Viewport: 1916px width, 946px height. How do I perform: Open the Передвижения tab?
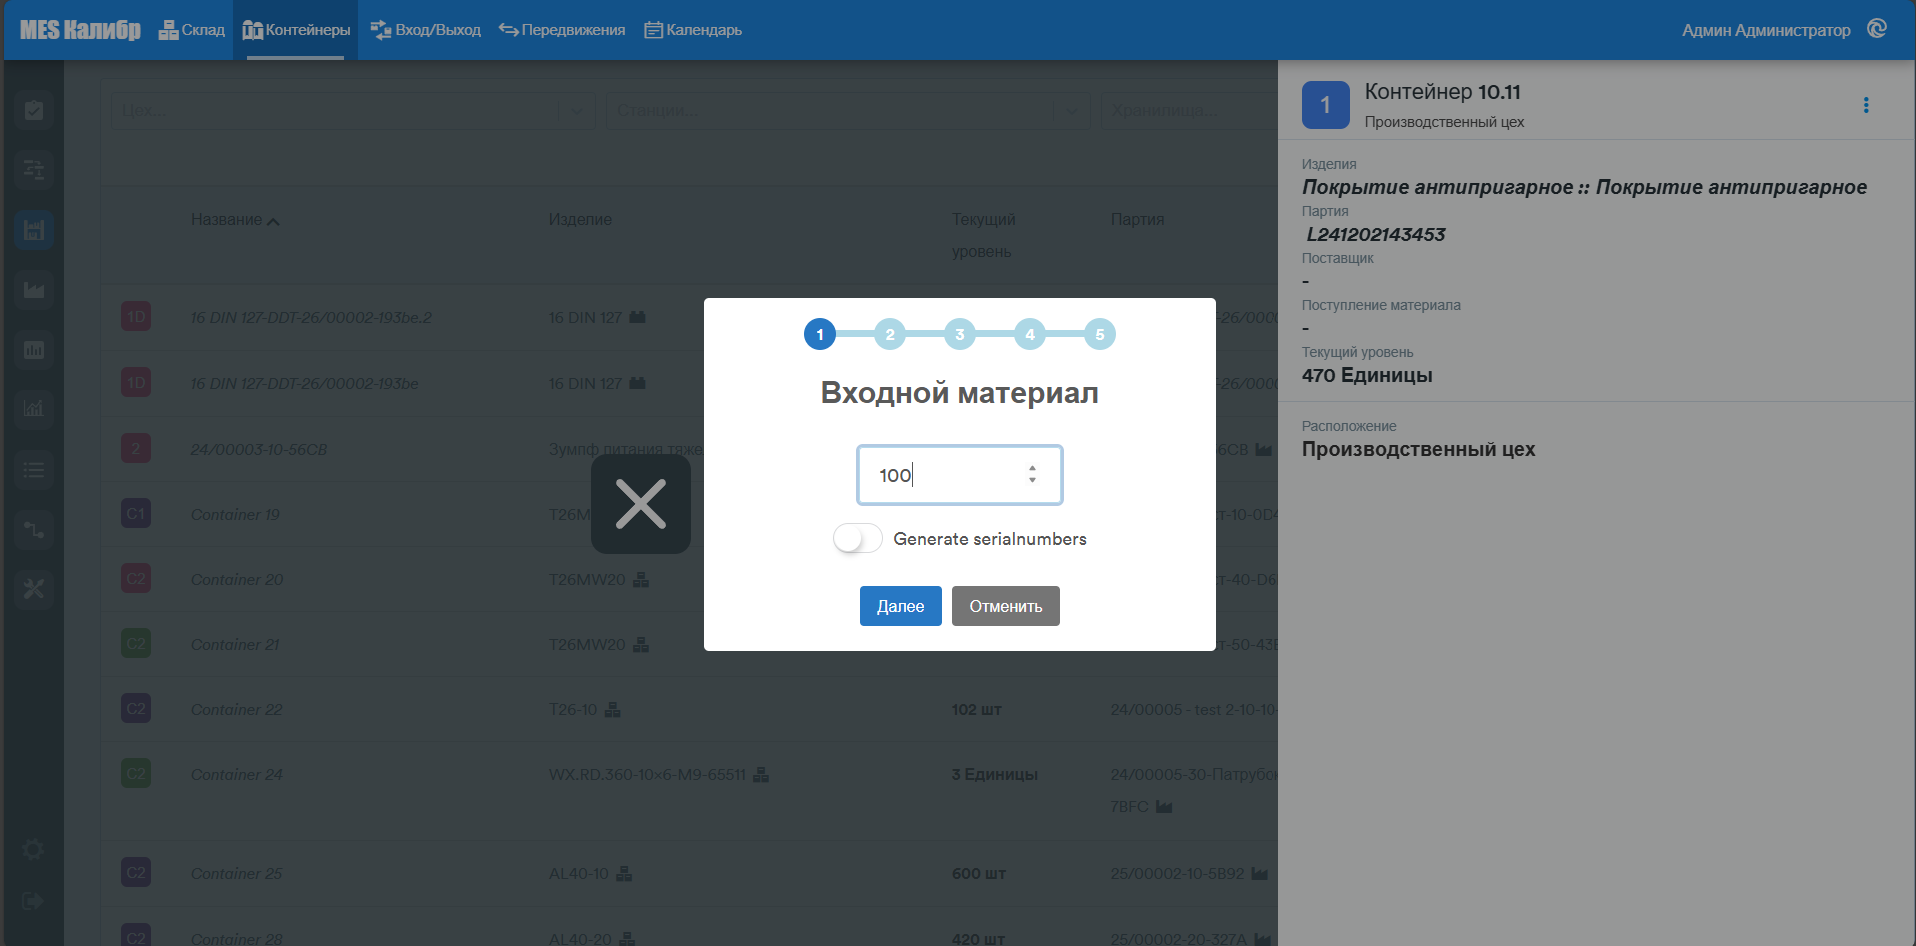point(562,30)
